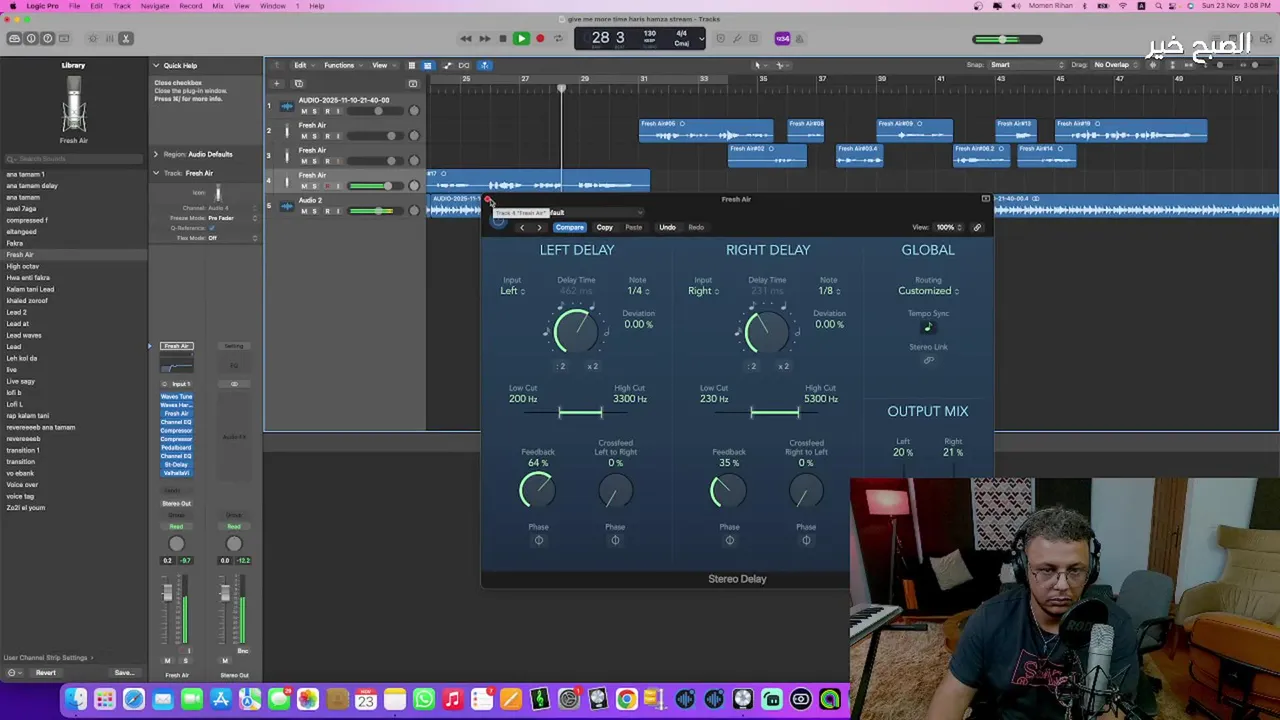Mute track 3 Fresh Air
Screen dimensions: 1280x720
304,161
